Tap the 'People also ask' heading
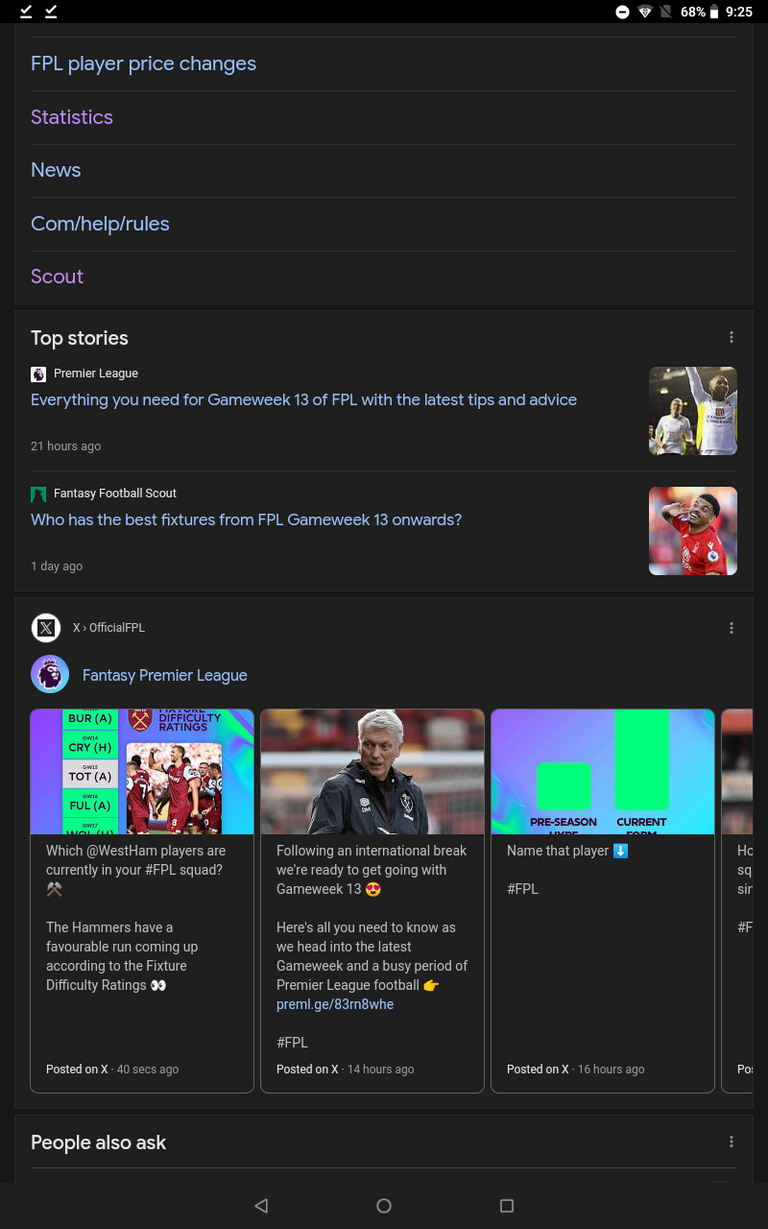 [99, 1142]
